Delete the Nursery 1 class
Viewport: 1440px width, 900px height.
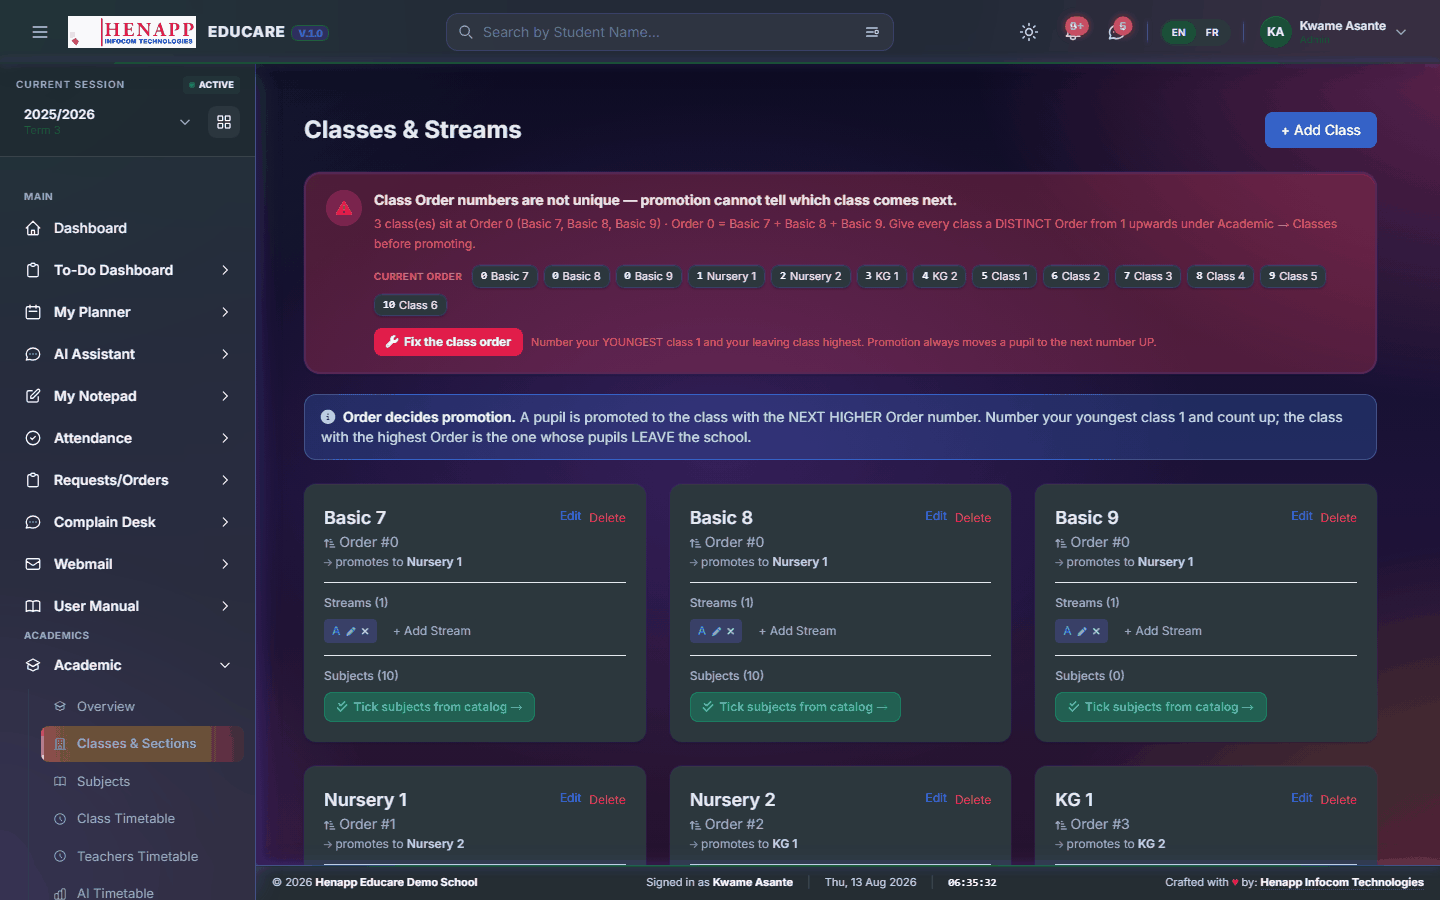(x=607, y=799)
